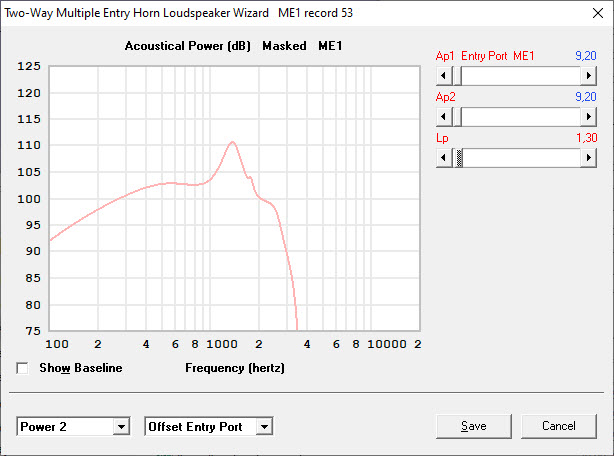Click the Lp label
The width and height of the screenshot is (614, 456).
(x=442, y=138)
